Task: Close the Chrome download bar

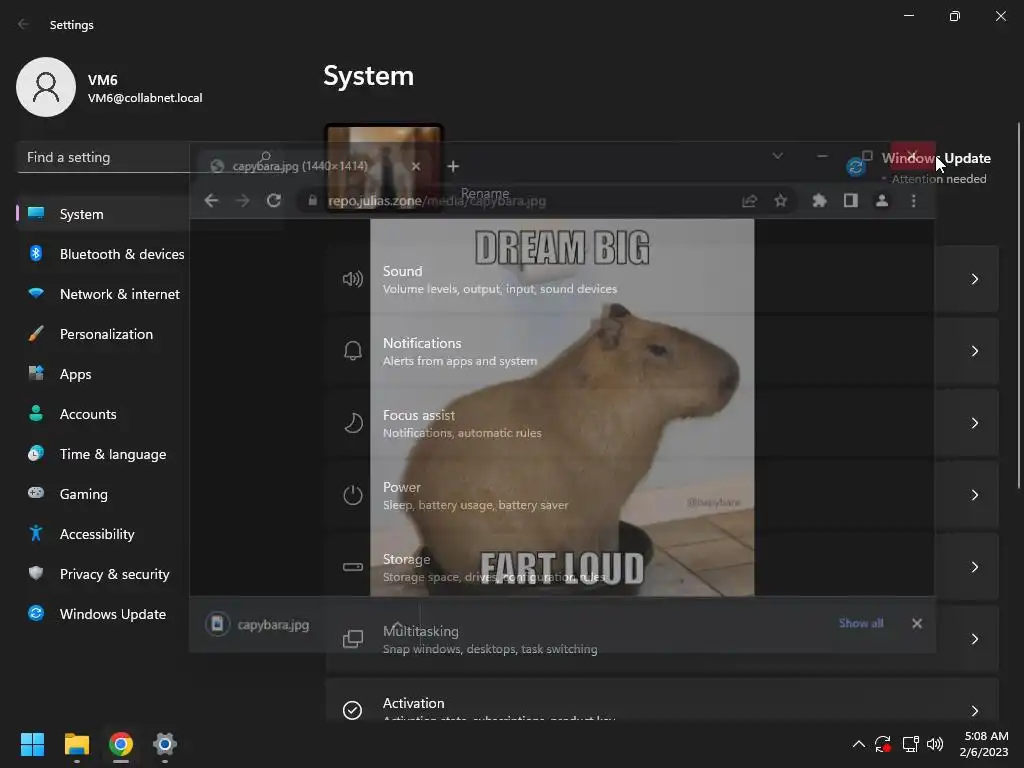Action: 917,624
